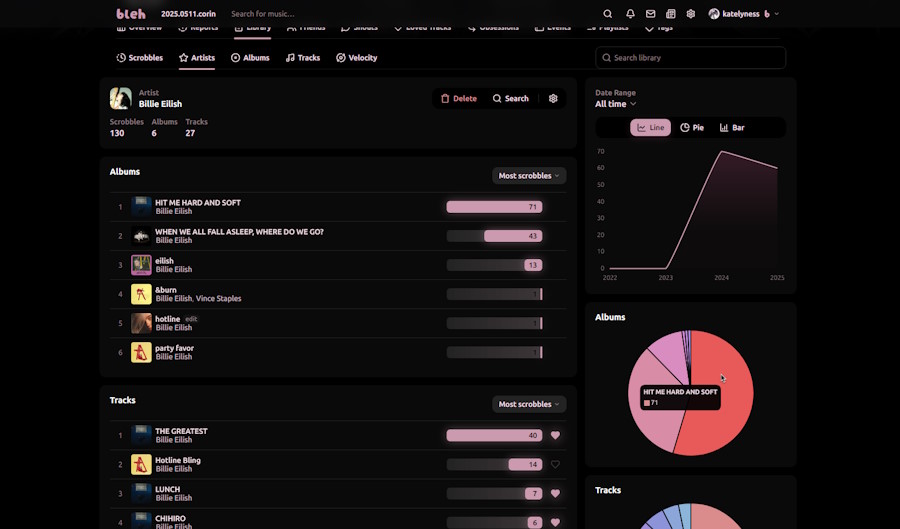This screenshot has width=900, height=529.
Task: Open Tracks Most scrobbles sort dropdown
Action: click(x=529, y=405)
